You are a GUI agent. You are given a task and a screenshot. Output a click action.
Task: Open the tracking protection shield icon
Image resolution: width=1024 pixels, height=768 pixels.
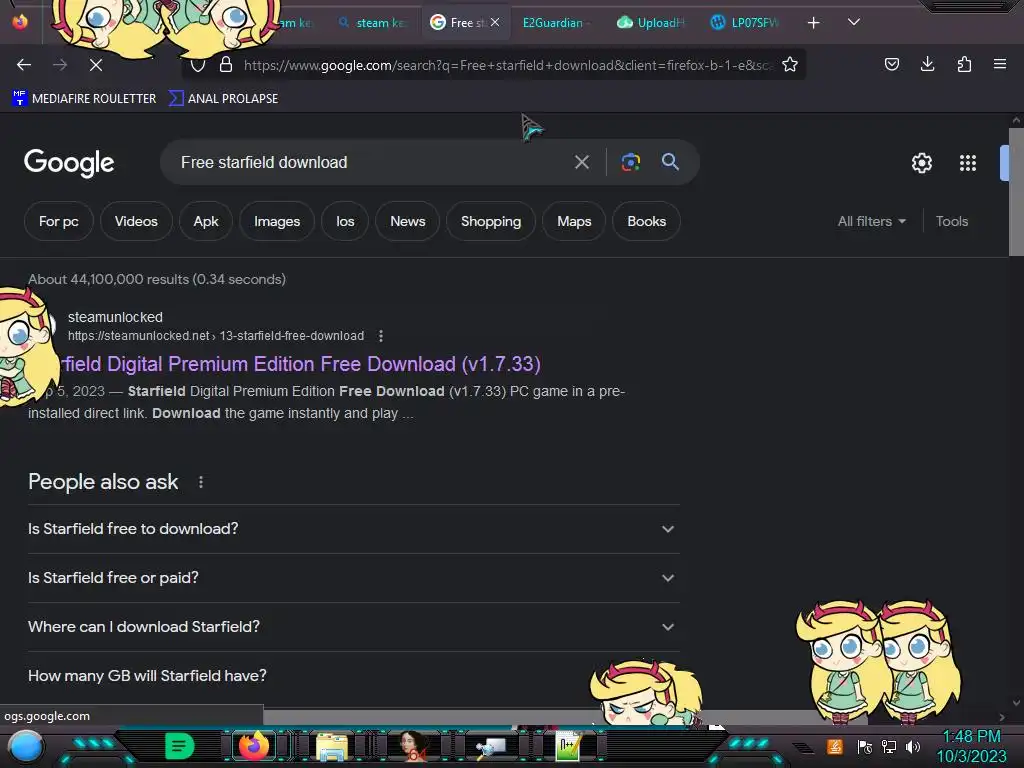(x=198, y=65)
